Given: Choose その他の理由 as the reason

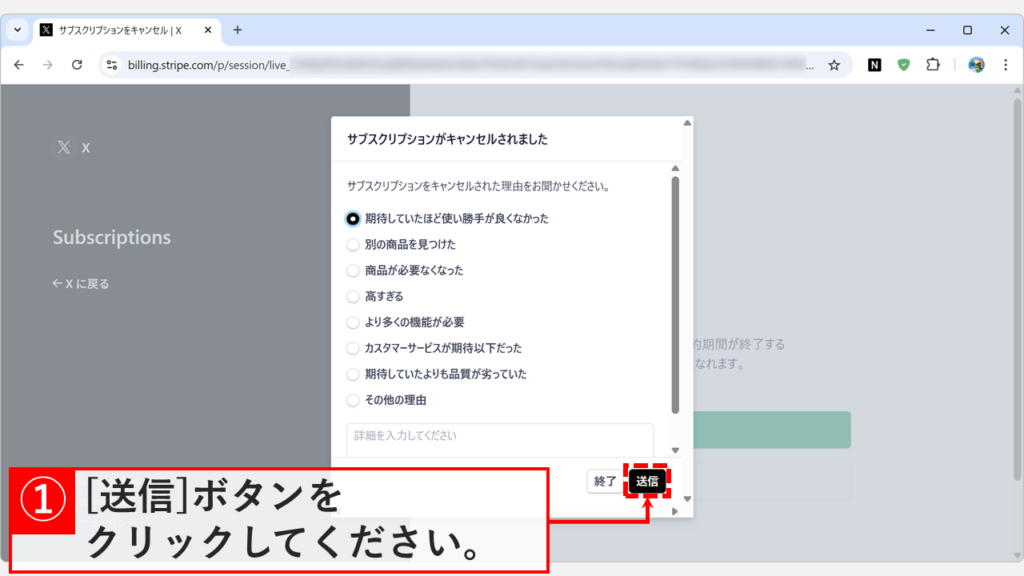Looking at the screenshot, I should tap(352, 399).
